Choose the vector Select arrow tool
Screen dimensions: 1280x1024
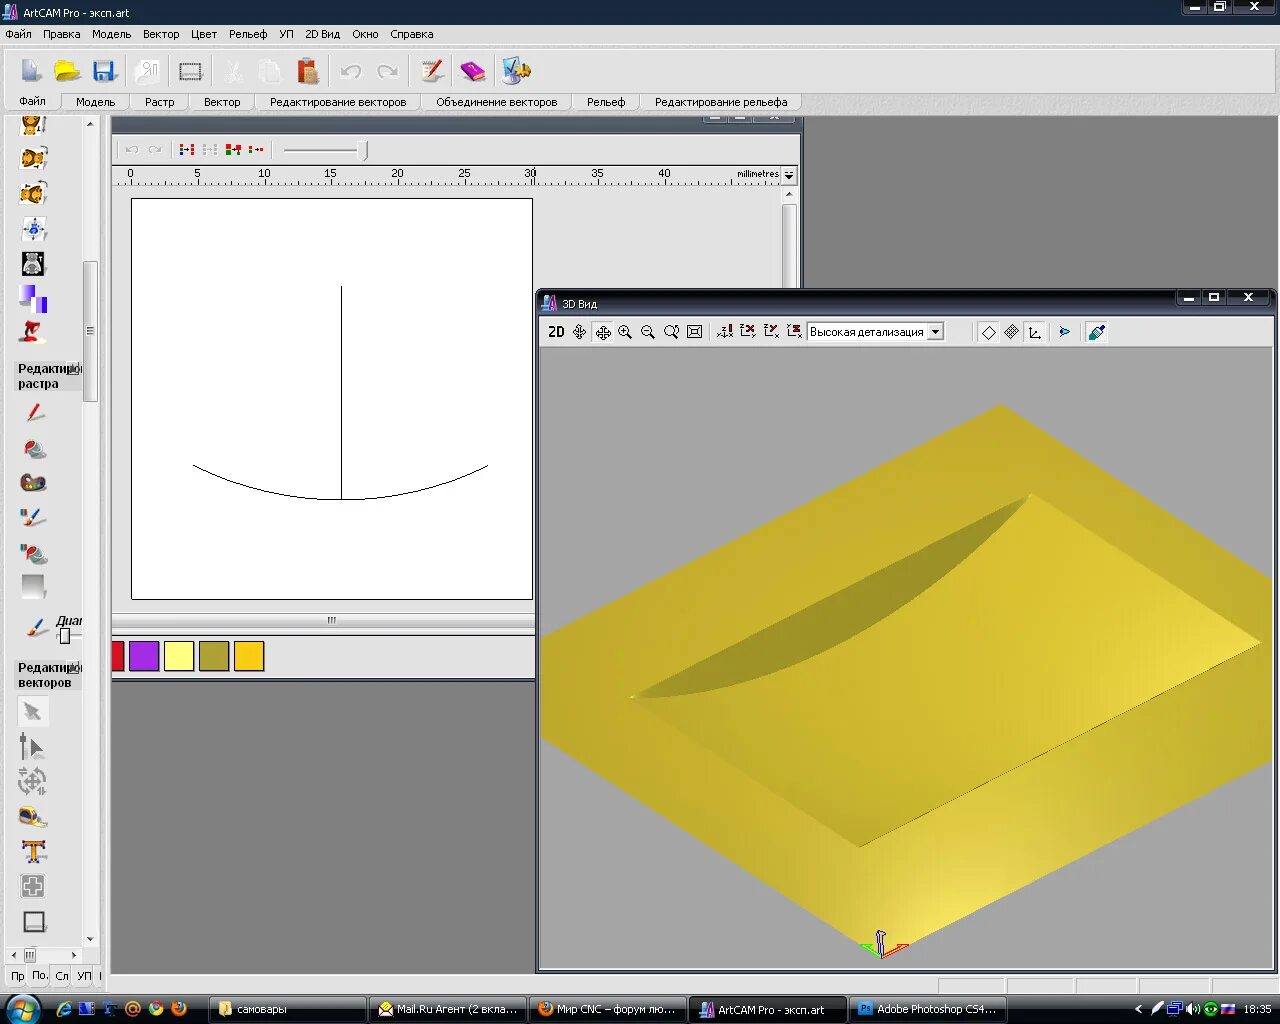[32, 712]
